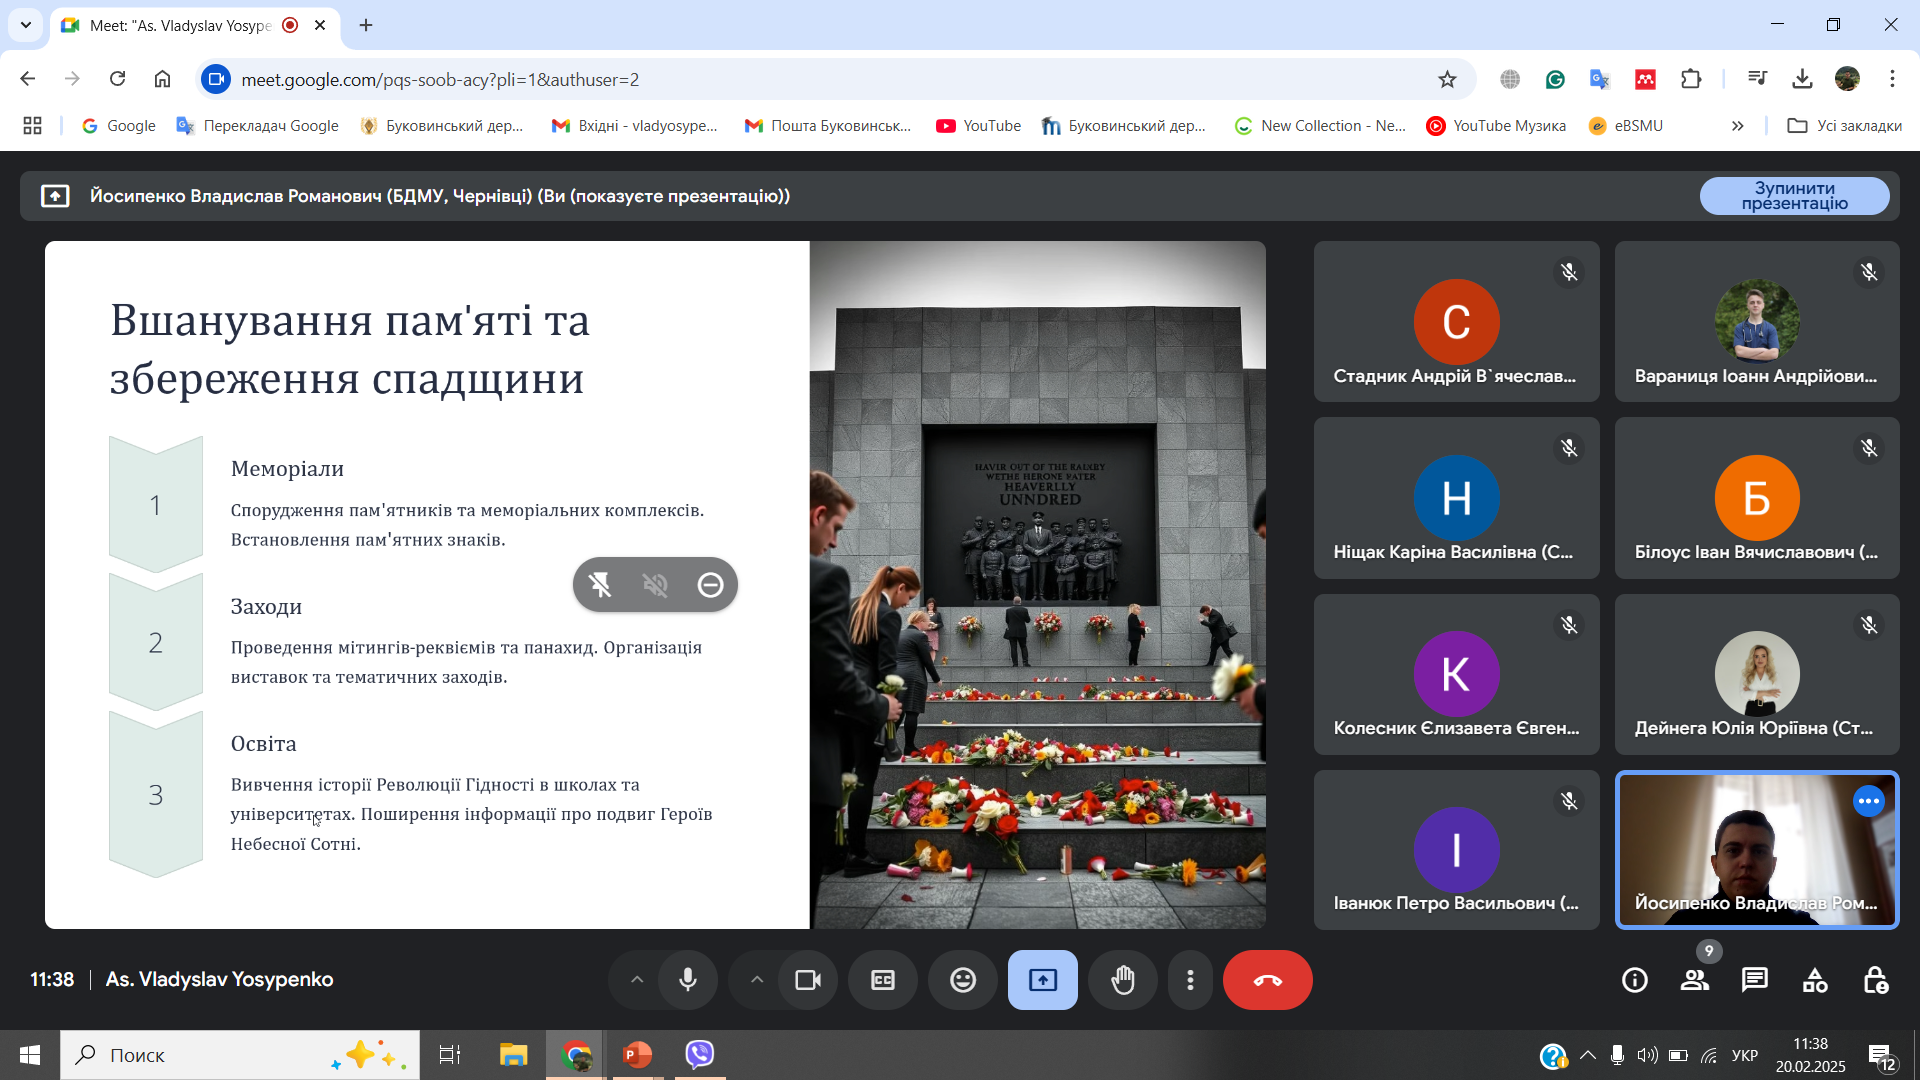Image resolution: width=1920 pixels, height=1080 pixels.
Task: Click the raise hand icon
Action: click(1123, 980)
